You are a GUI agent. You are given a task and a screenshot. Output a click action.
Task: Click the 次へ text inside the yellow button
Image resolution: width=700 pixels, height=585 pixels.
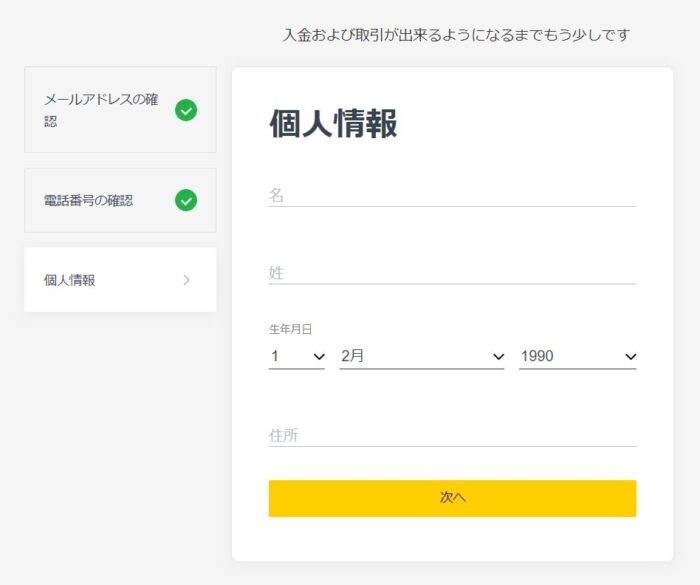point(452,497)
